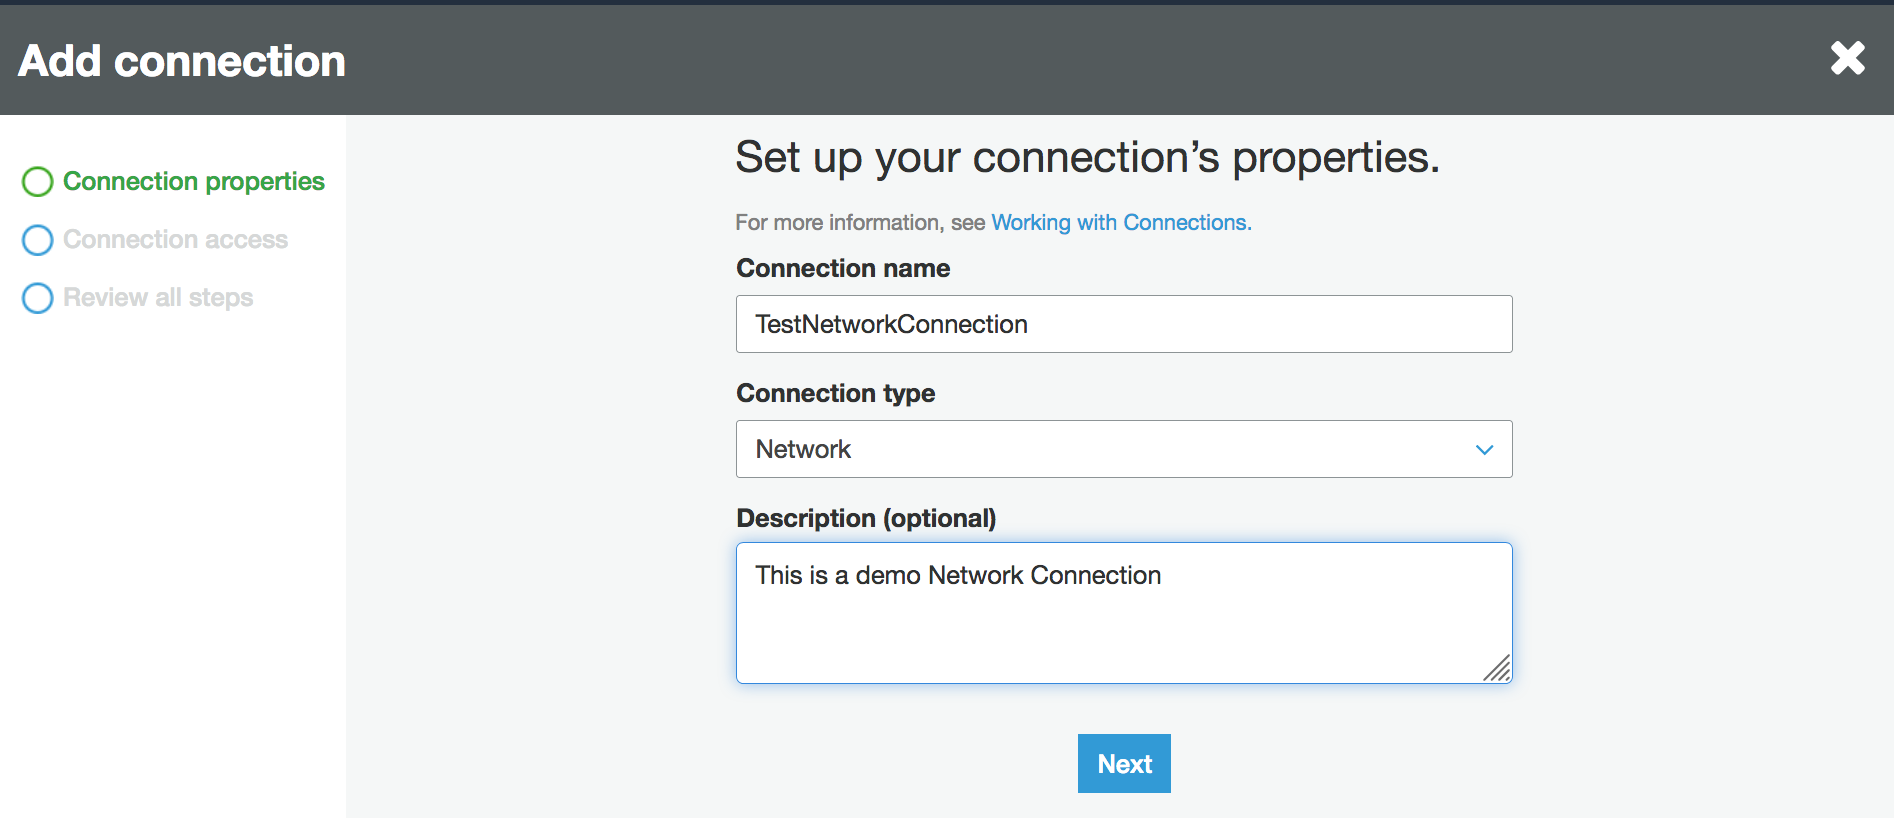1894x818 pixels.
Task: Go to the Review all steps section
Action: pyautogui.click(x=157, y=297)
